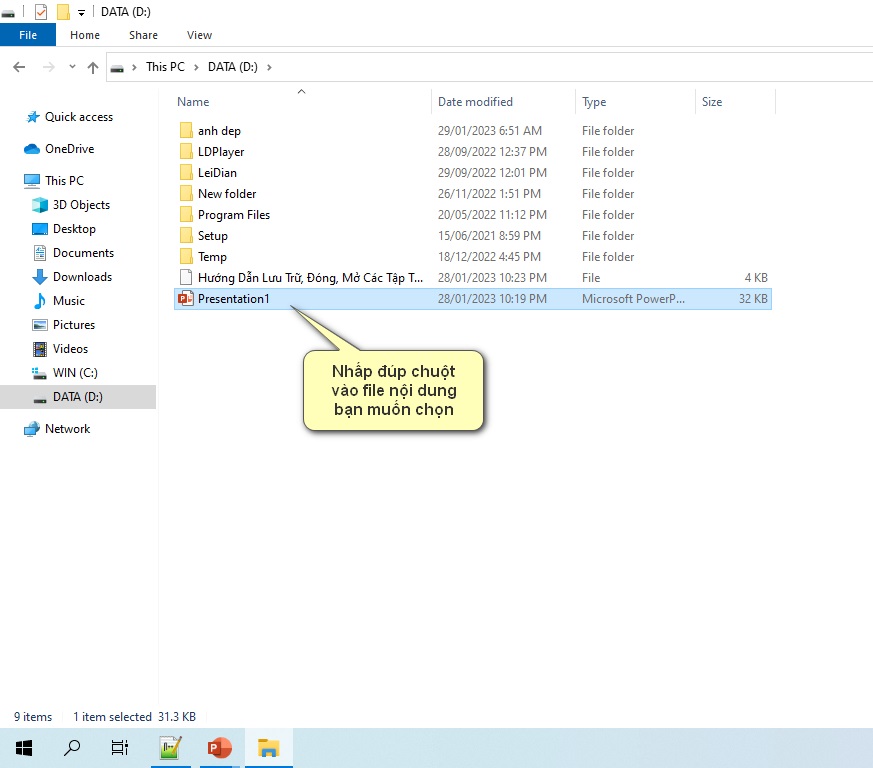The height and width of the screenshot is (768, 873).
Task: Select the LDPlayer folder icon
Action: pyautogui.click(x=186, y=151)
